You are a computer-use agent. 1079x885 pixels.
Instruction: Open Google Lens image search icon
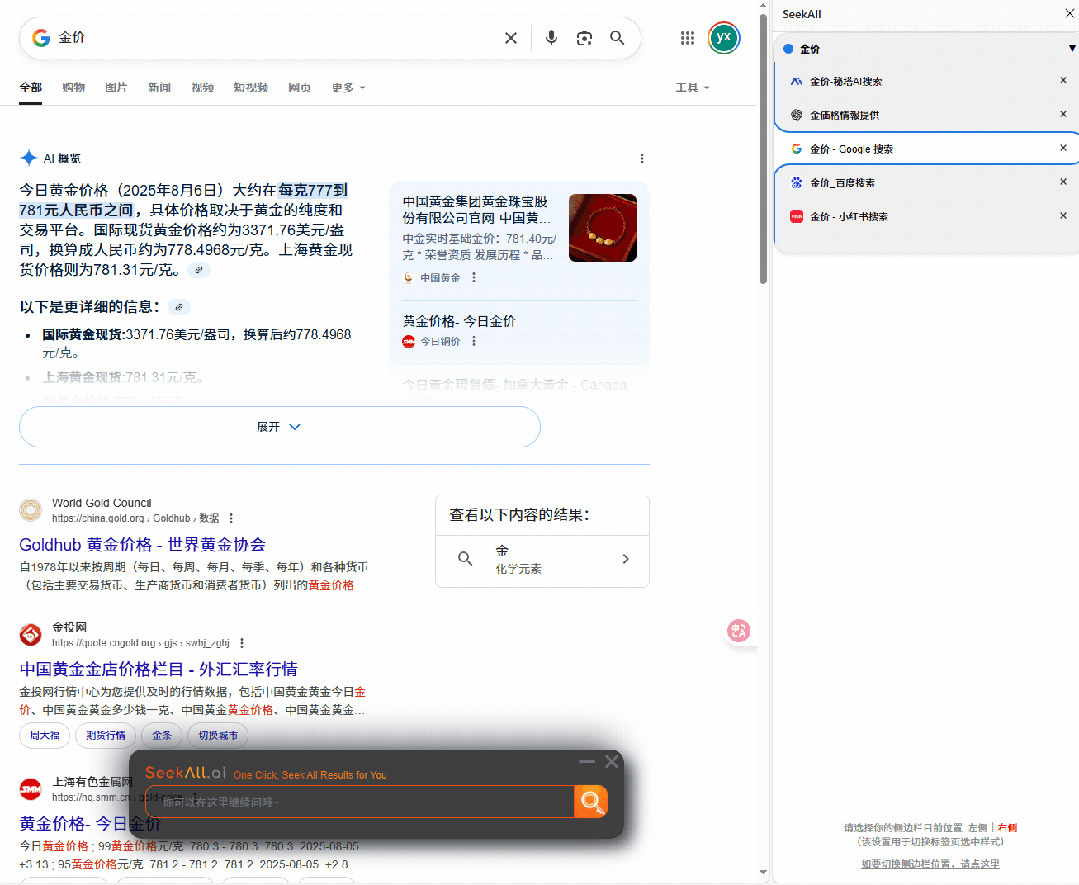tap(584, 38)
